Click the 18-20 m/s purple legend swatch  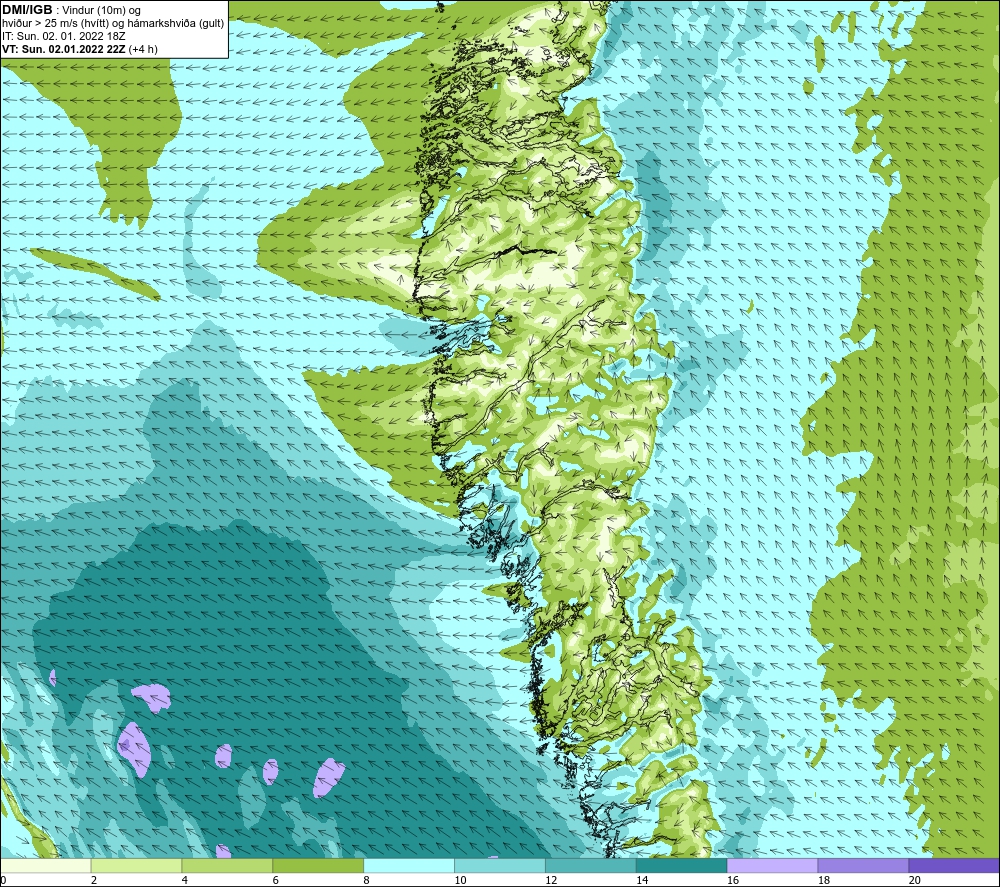(864, 865)
